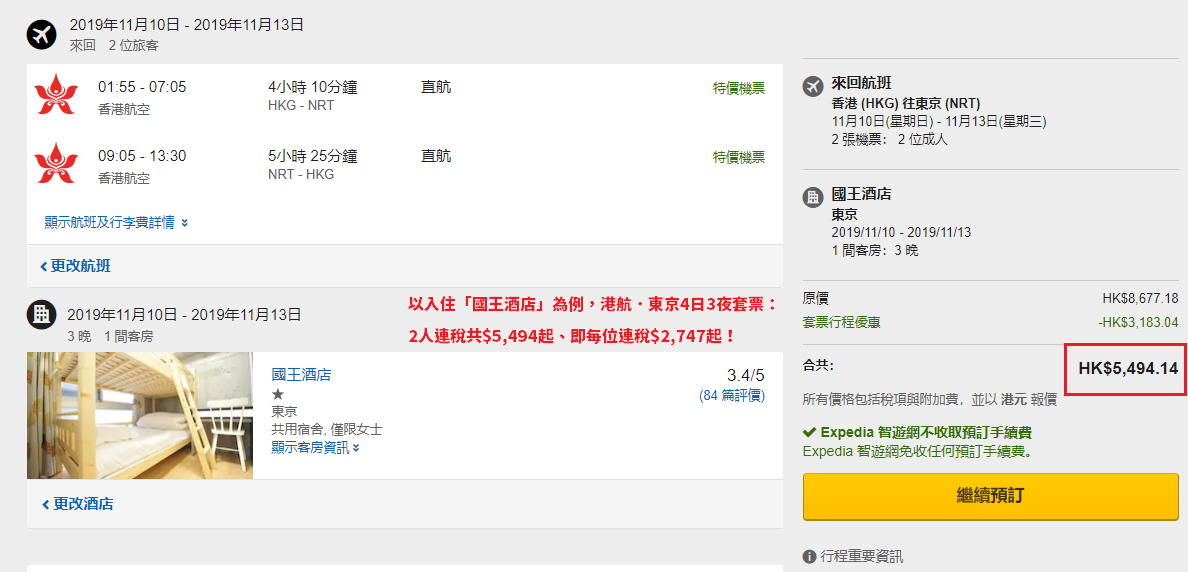
Task: Click 1 間客房: 3 晚 room summary
Action: pyautogui.click(x=875, y=250)
